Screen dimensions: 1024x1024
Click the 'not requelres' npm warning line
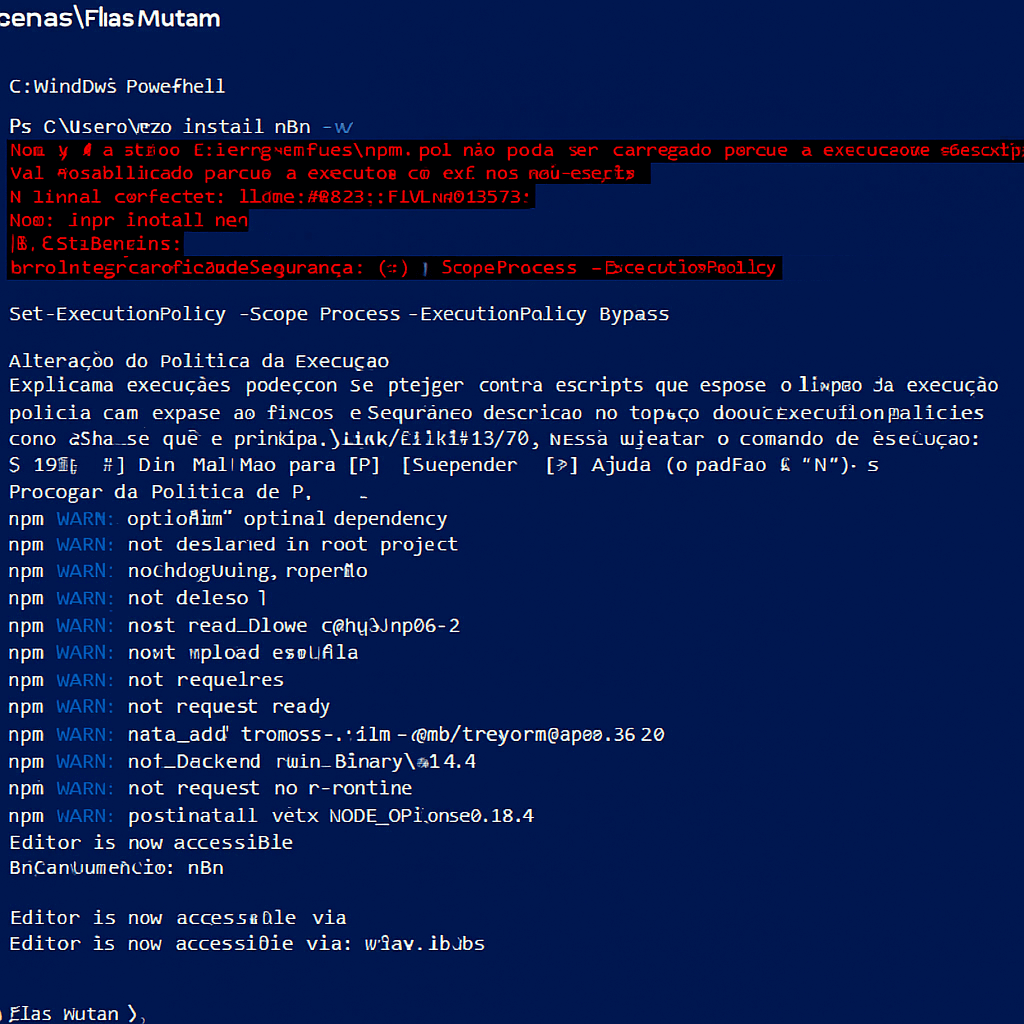coord(205,680)
